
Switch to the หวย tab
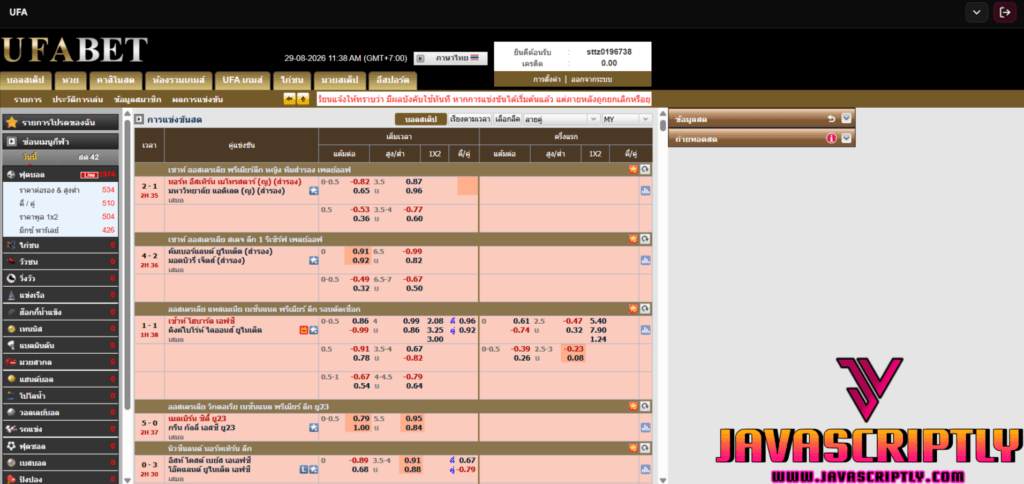pyautogui.click(x=71, y=80)
